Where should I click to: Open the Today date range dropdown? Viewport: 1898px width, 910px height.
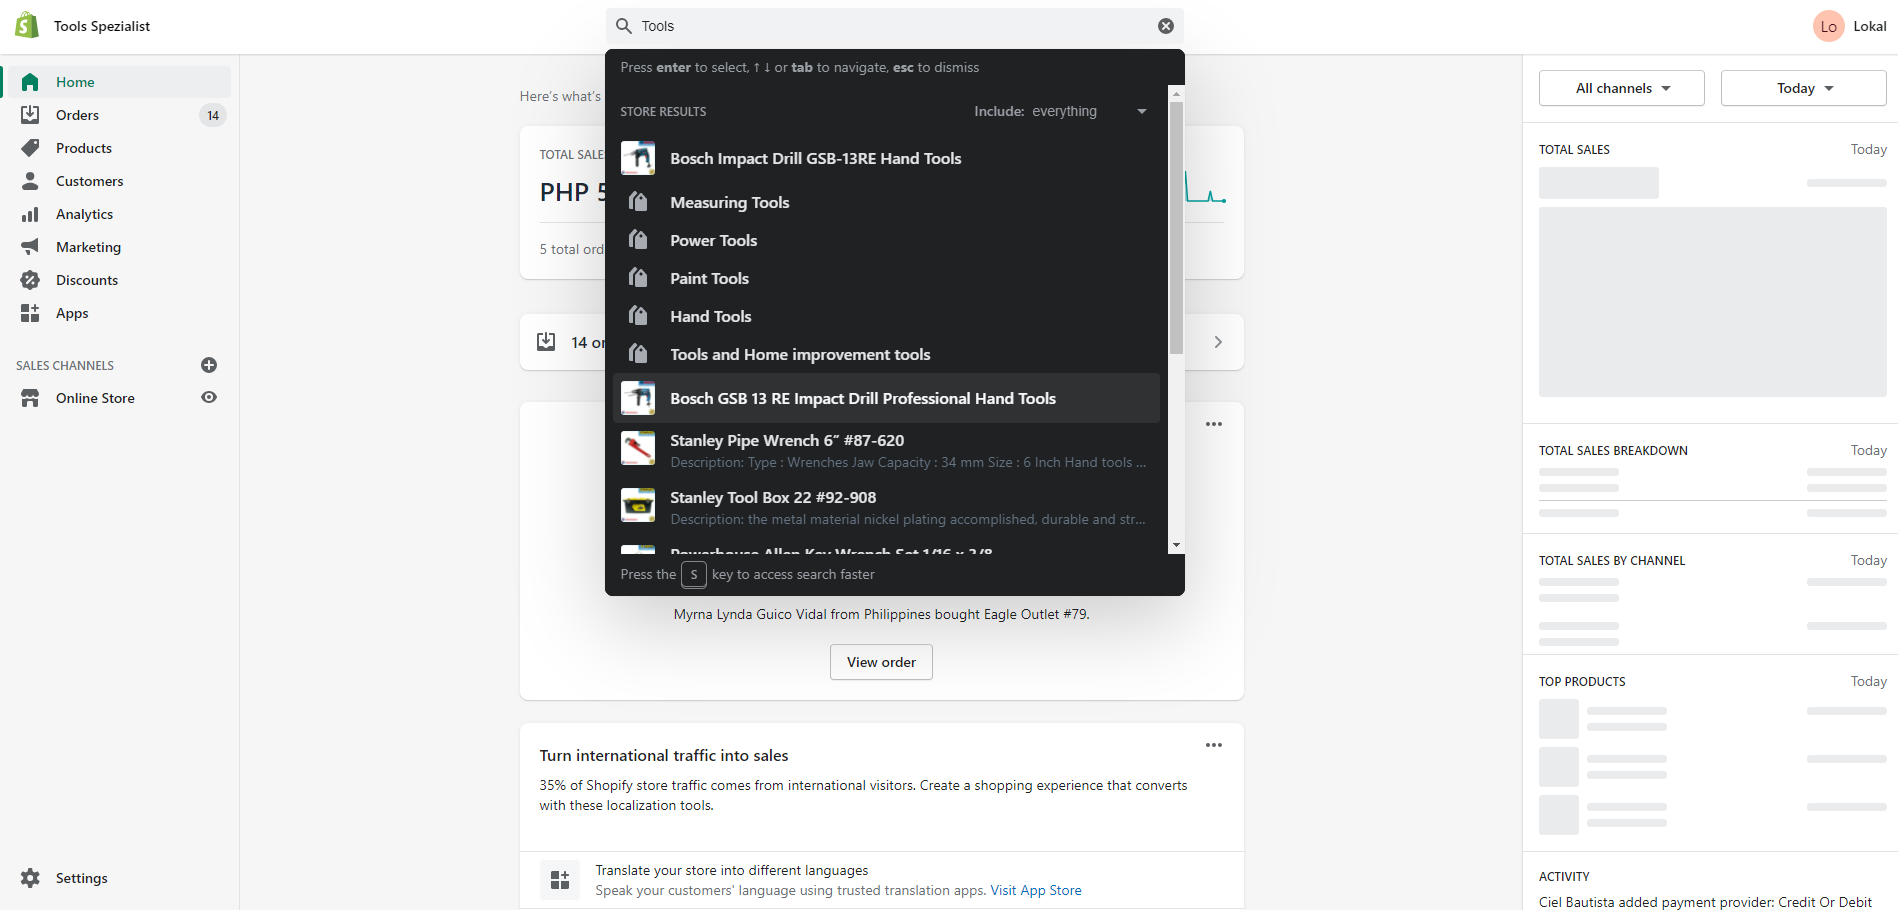[1804, 88]
